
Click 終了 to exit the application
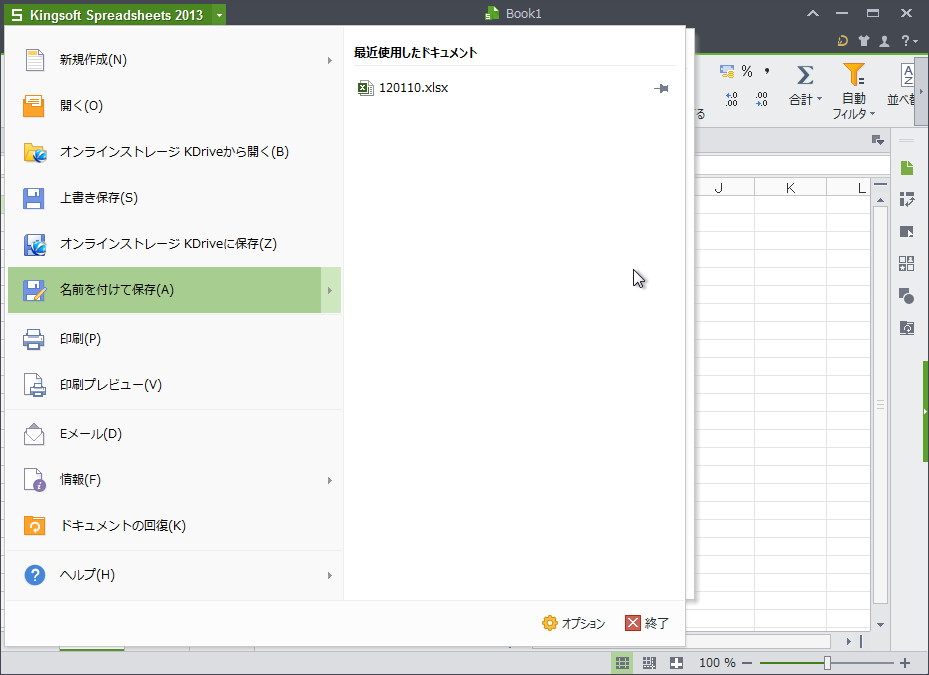(x=648, y=622)
